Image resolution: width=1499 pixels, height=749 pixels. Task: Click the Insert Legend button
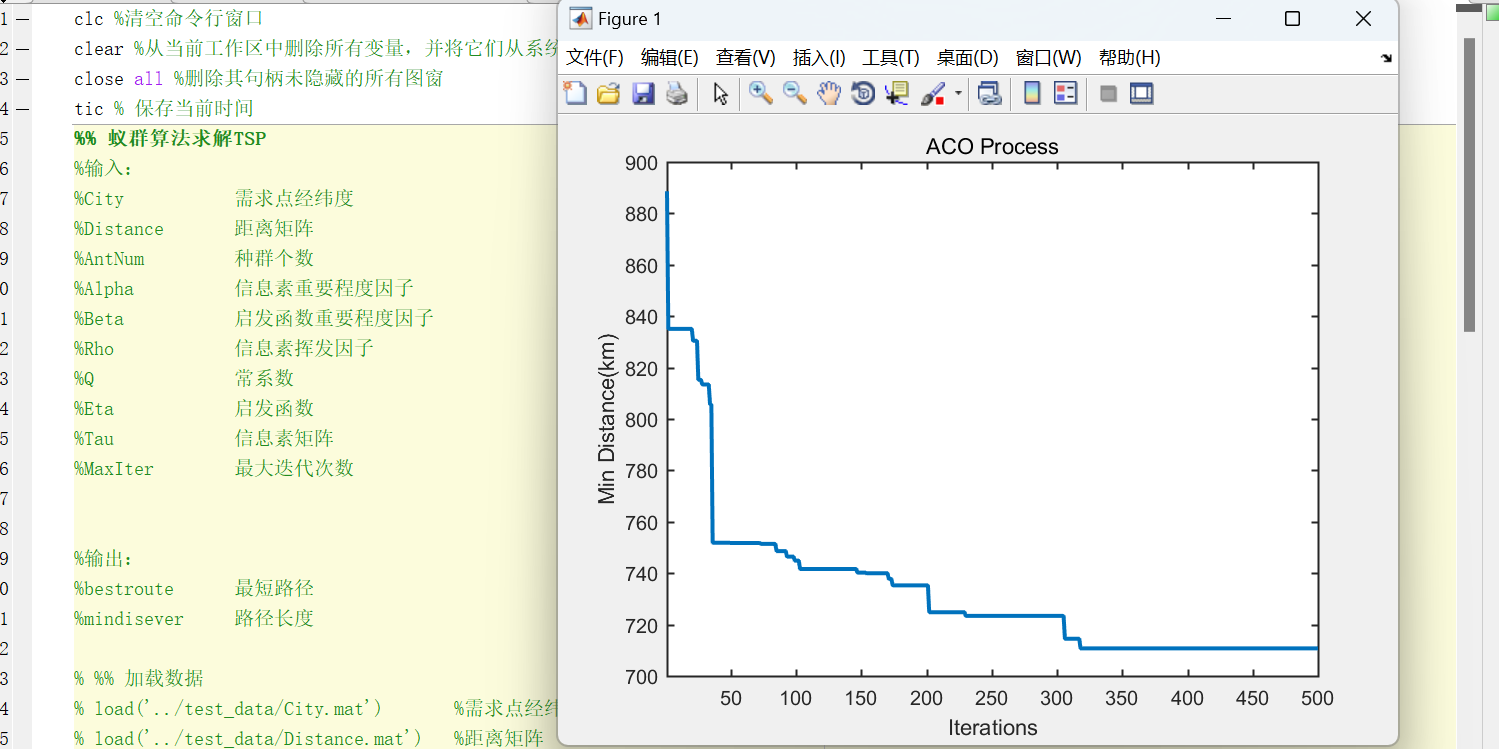click(x=1066, y=94)
